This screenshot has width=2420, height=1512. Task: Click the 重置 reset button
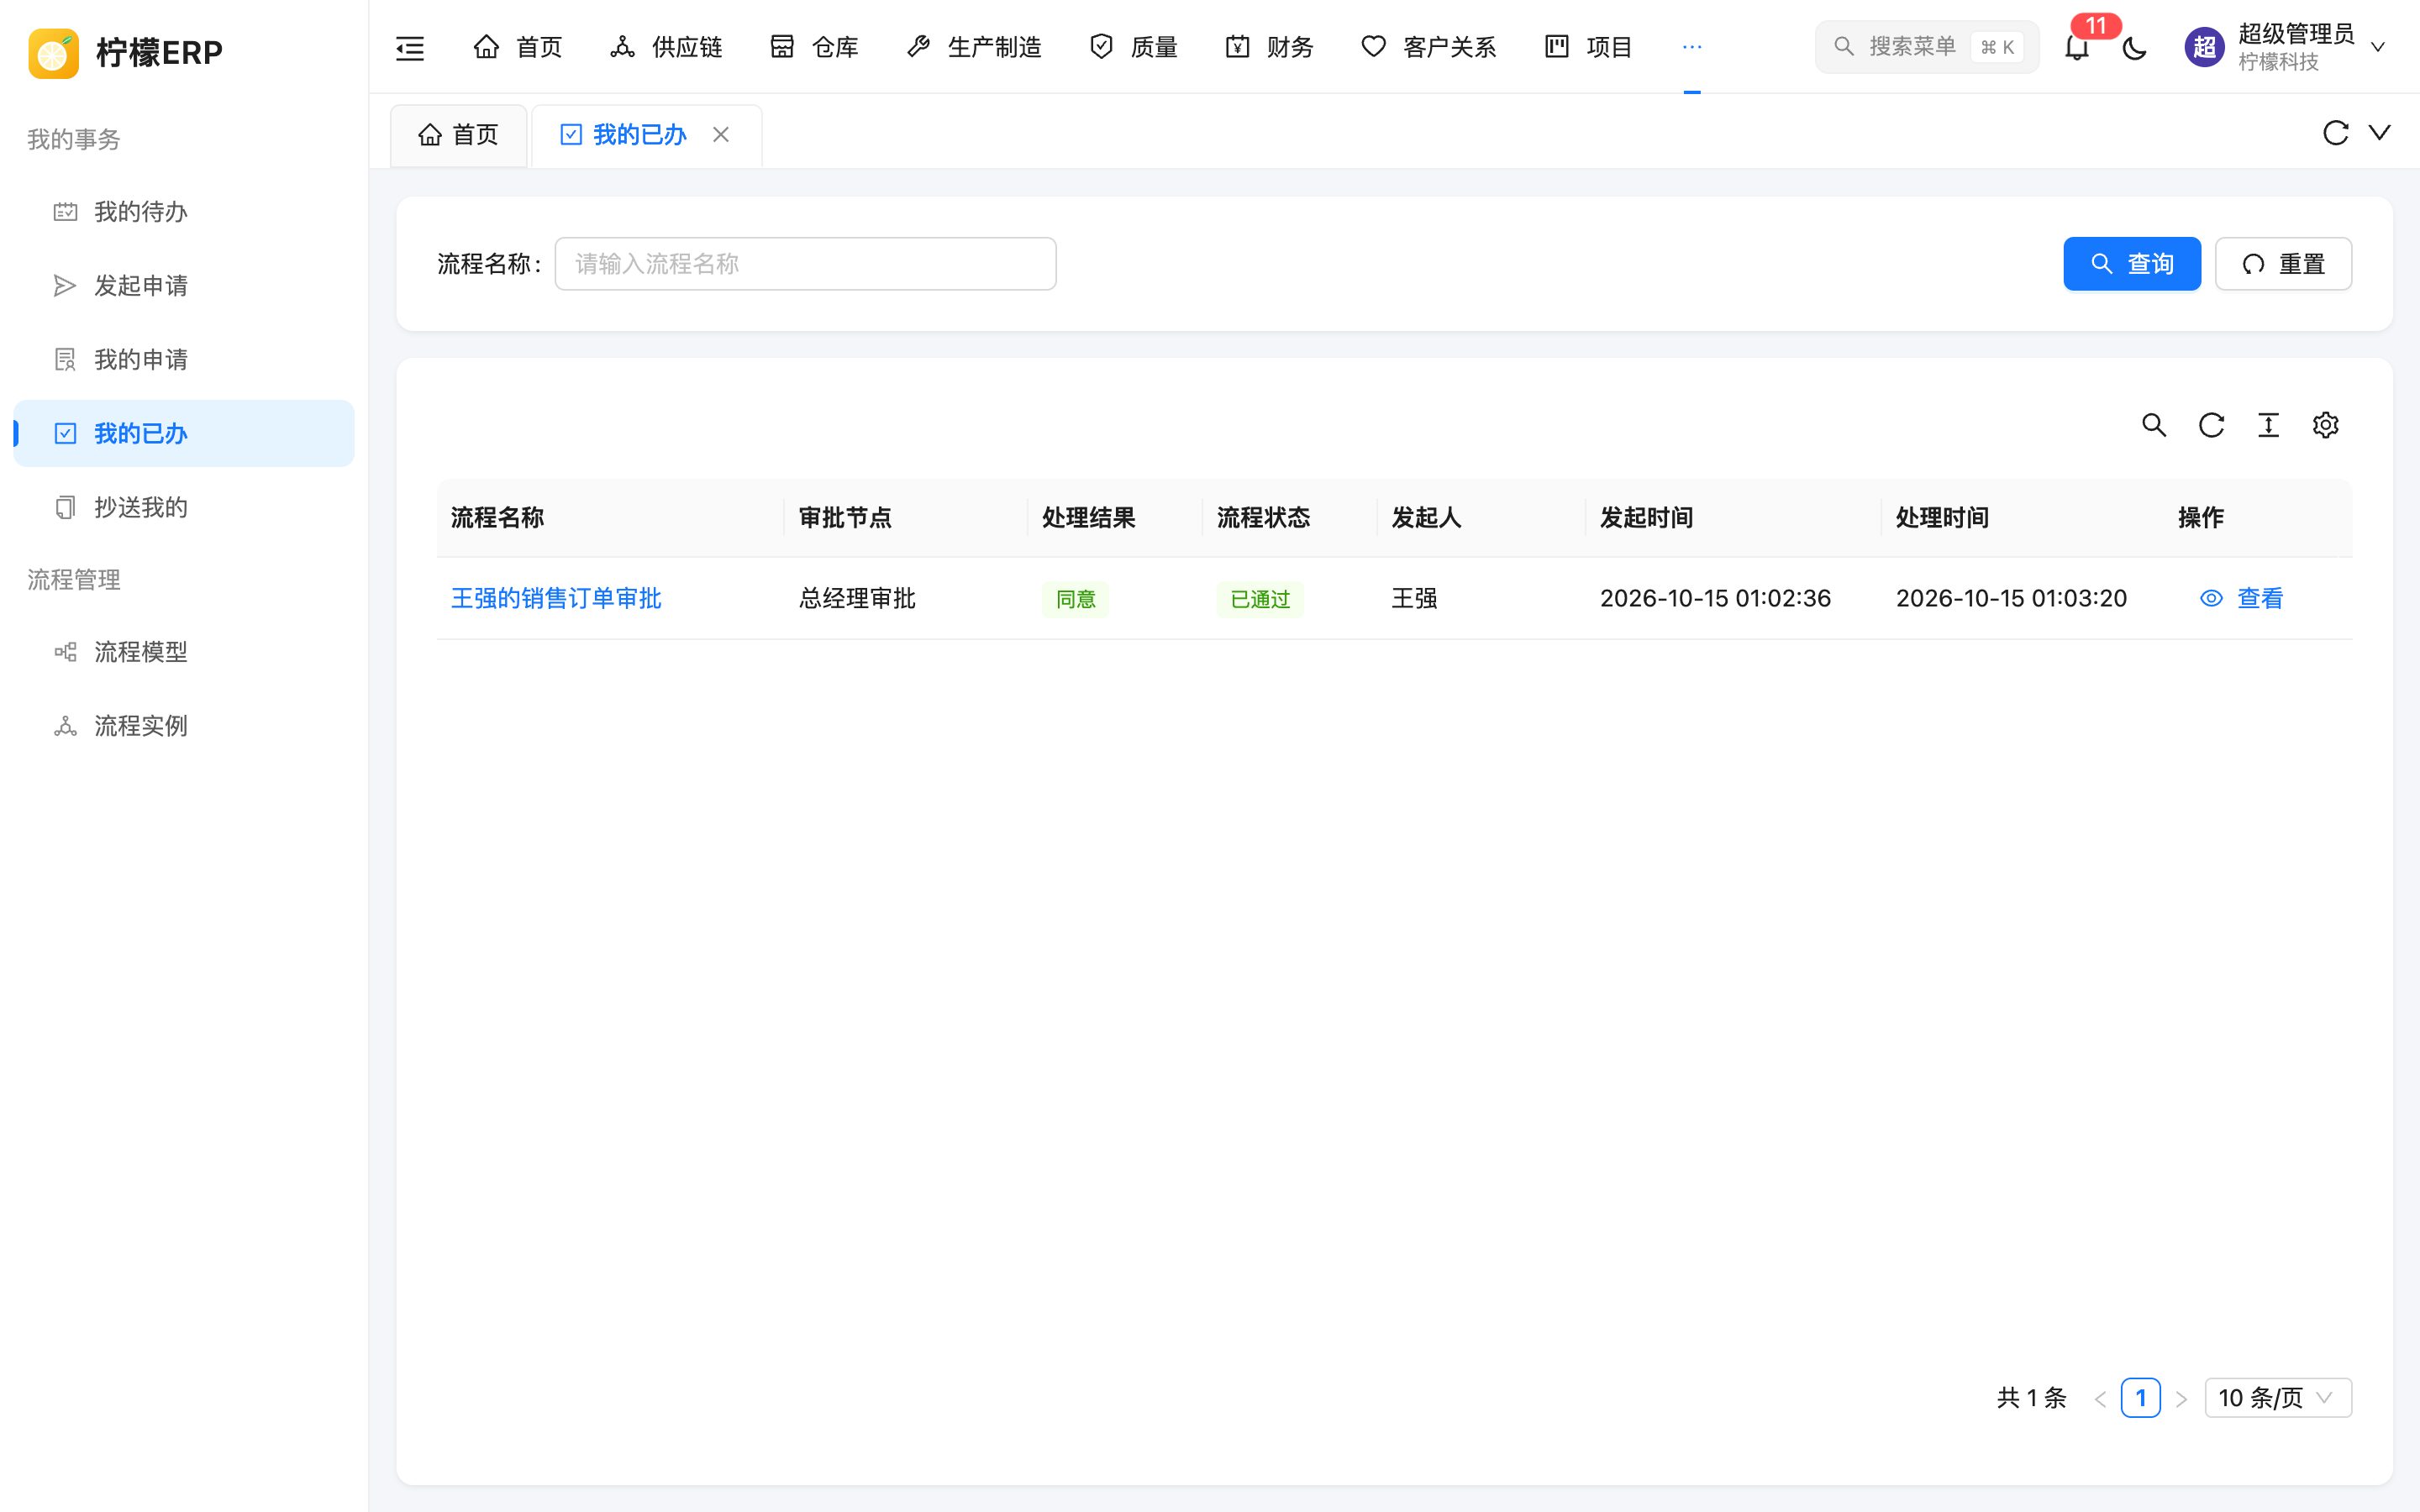[2283, 264]
